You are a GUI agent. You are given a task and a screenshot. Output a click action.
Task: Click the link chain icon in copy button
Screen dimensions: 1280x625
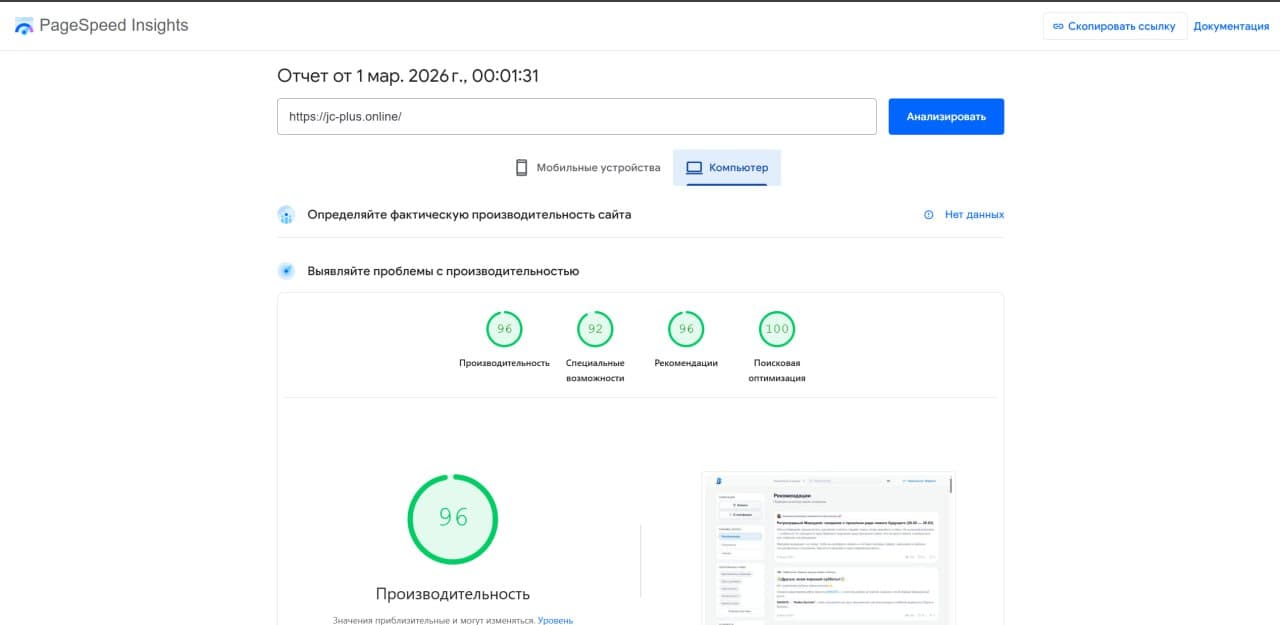tap(1058, 26)
